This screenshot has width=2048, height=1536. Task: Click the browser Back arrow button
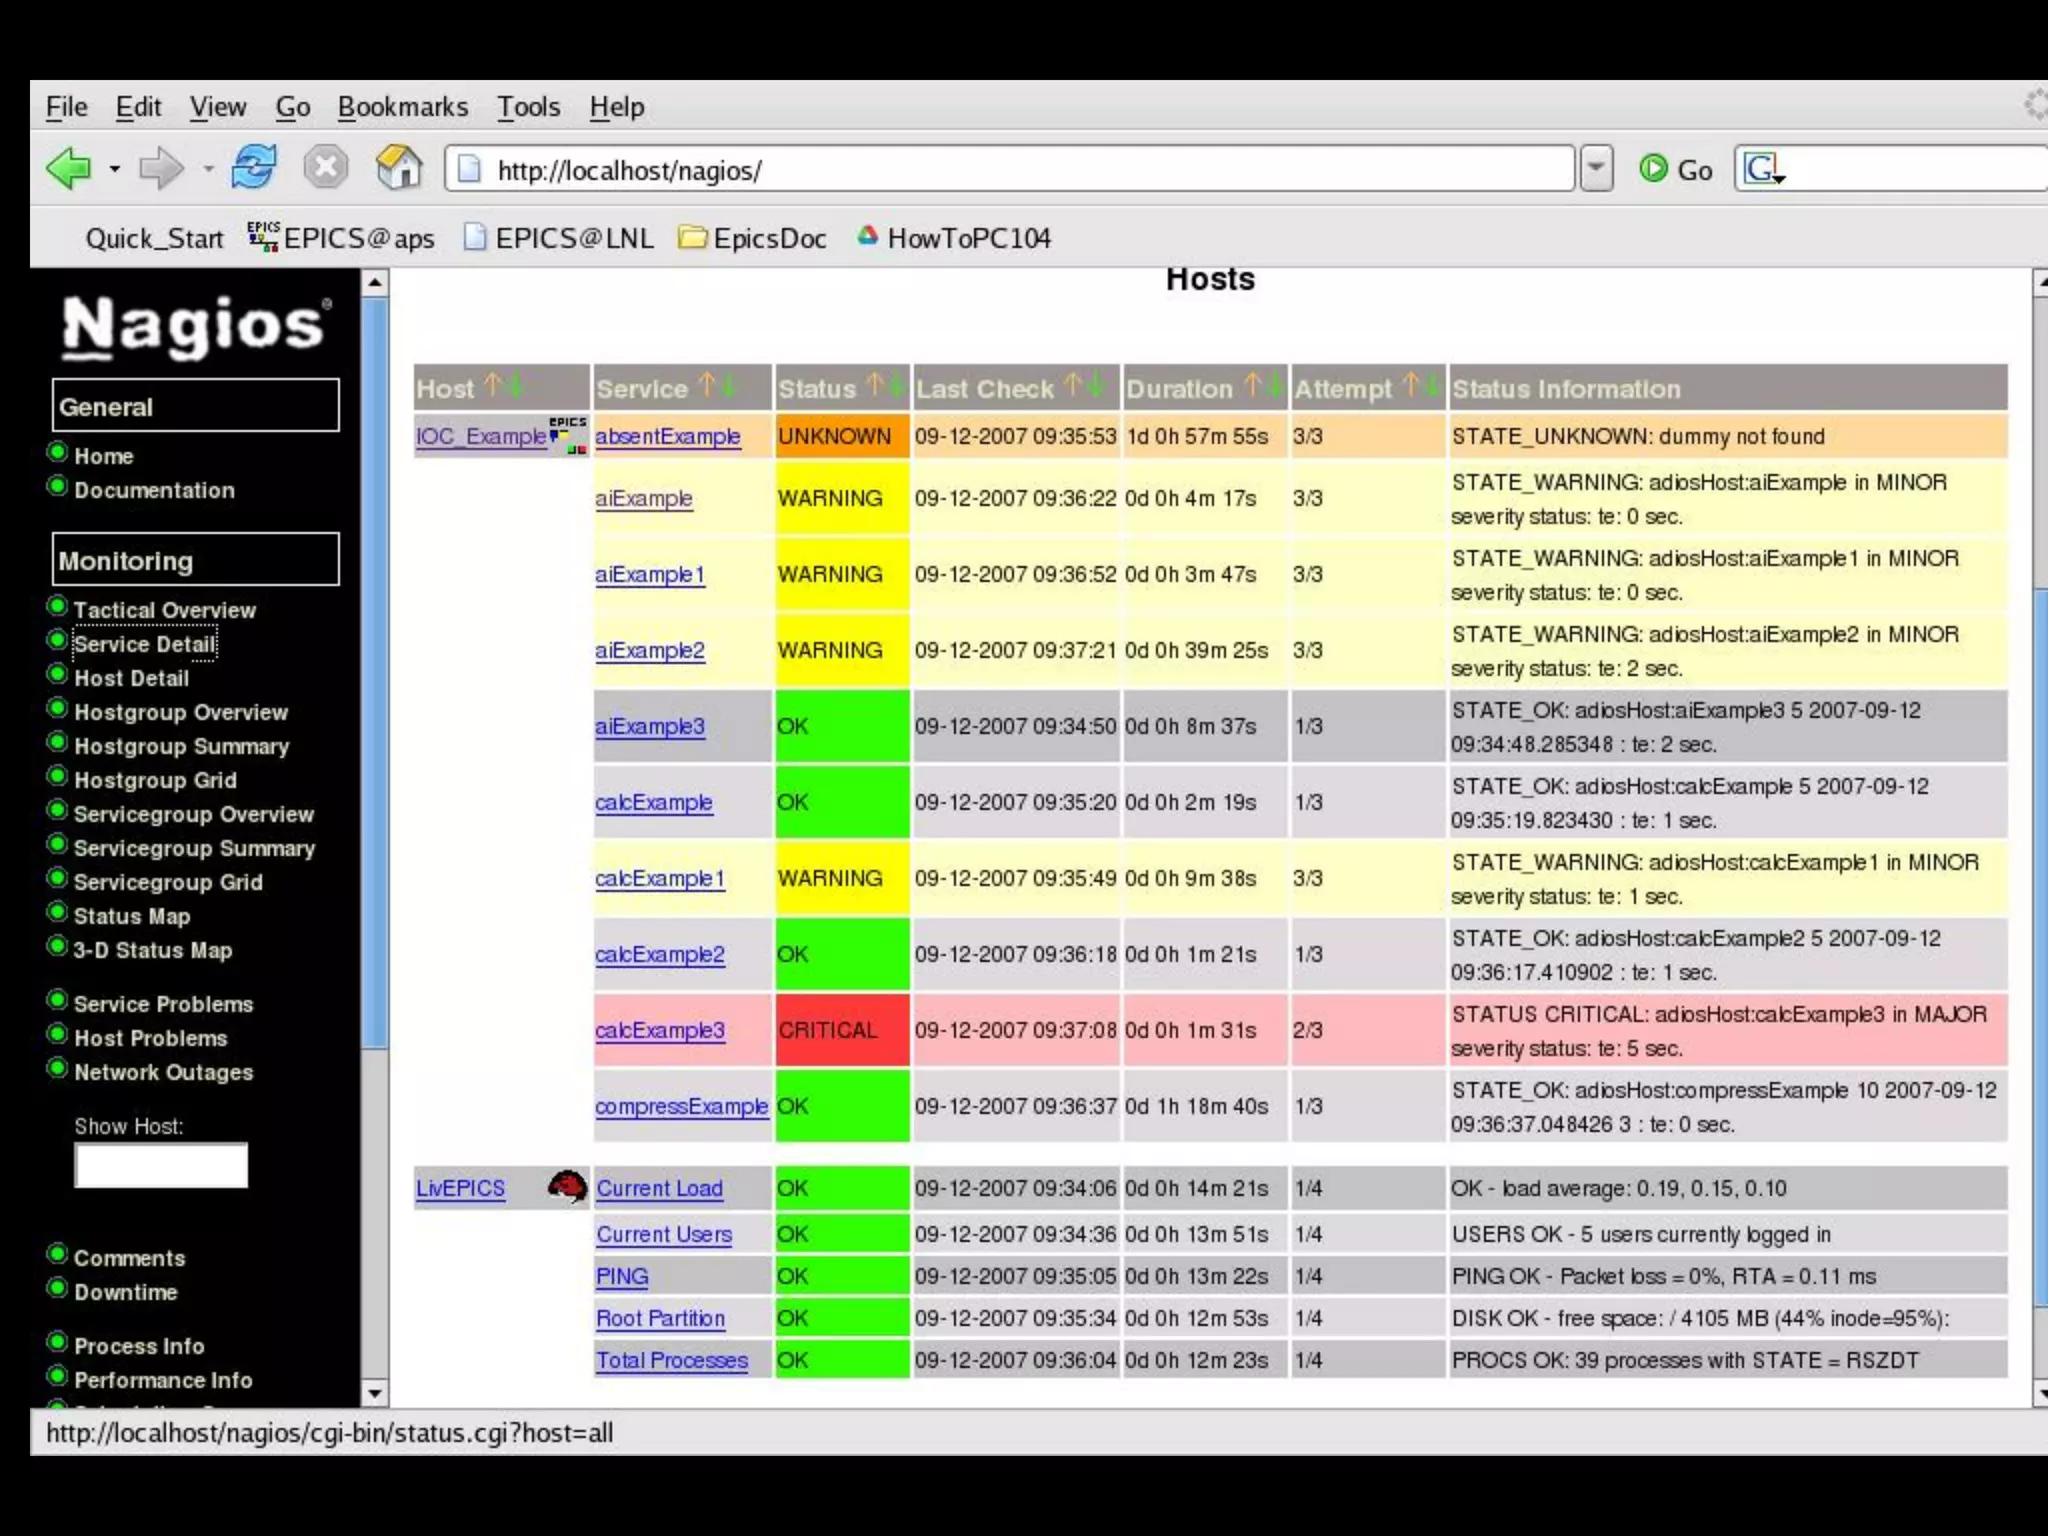pos(68,168)
